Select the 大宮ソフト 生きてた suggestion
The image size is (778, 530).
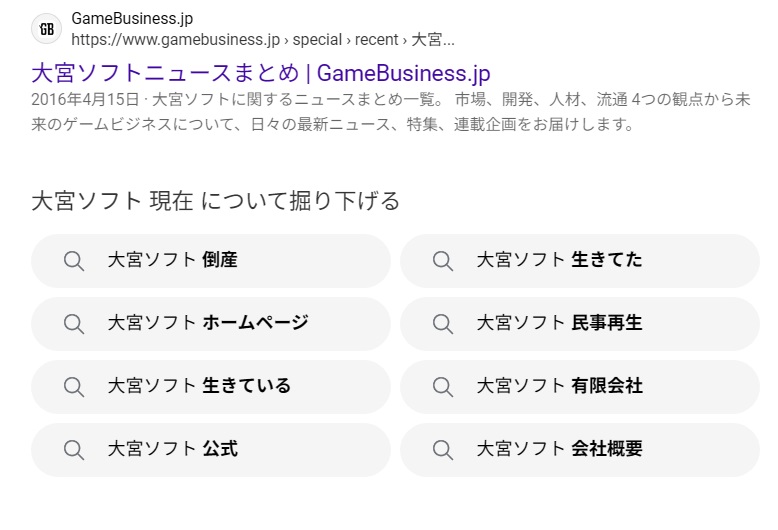coord(559,261)
